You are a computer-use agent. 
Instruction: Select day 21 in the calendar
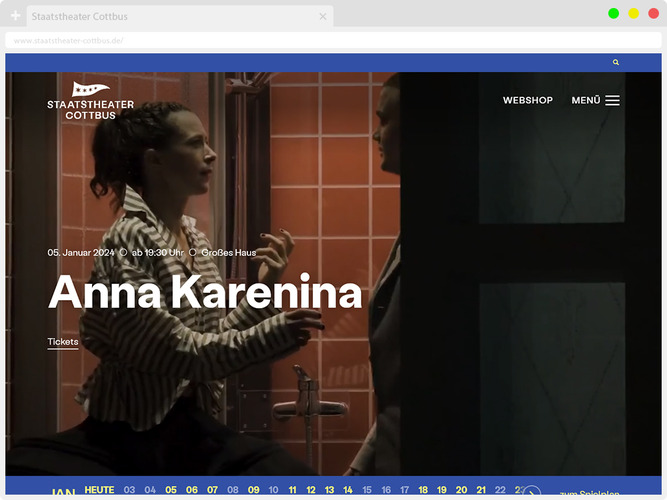pyautogui.click(x=481, y=490)
